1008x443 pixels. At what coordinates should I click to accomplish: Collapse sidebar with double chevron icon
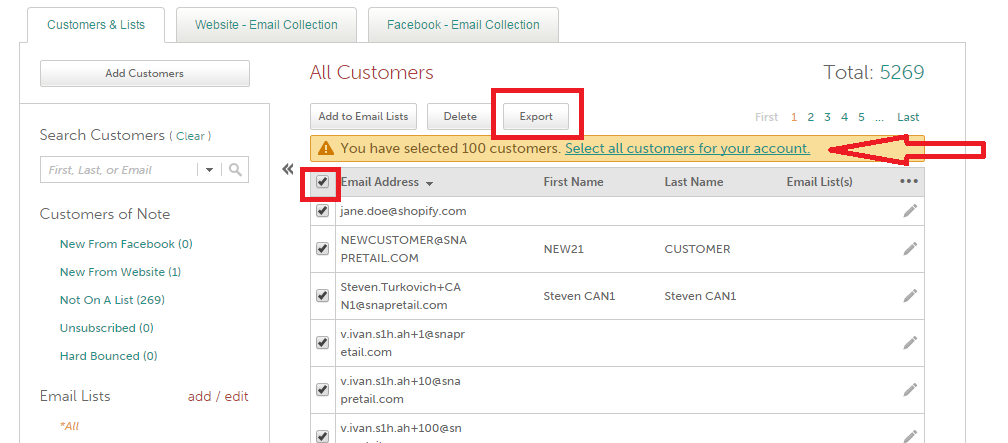(x=288, y=170)
